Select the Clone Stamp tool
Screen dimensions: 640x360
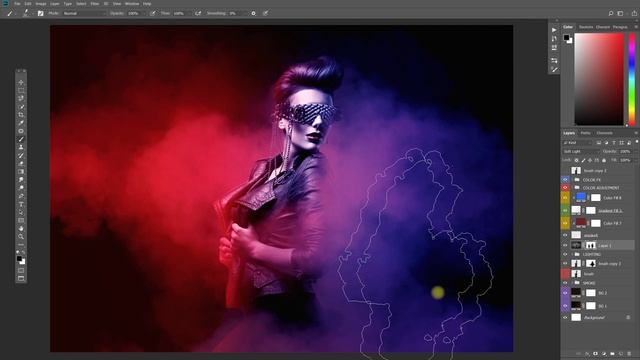click(21, 147)
